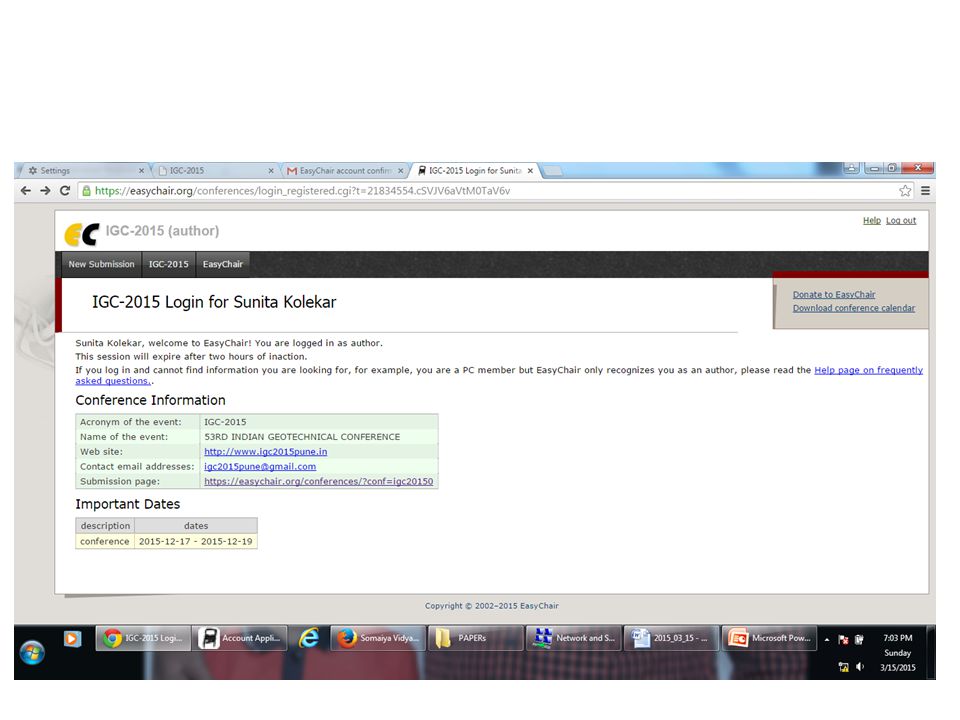Reload the page with refresh icon

[x=65, y=191]
